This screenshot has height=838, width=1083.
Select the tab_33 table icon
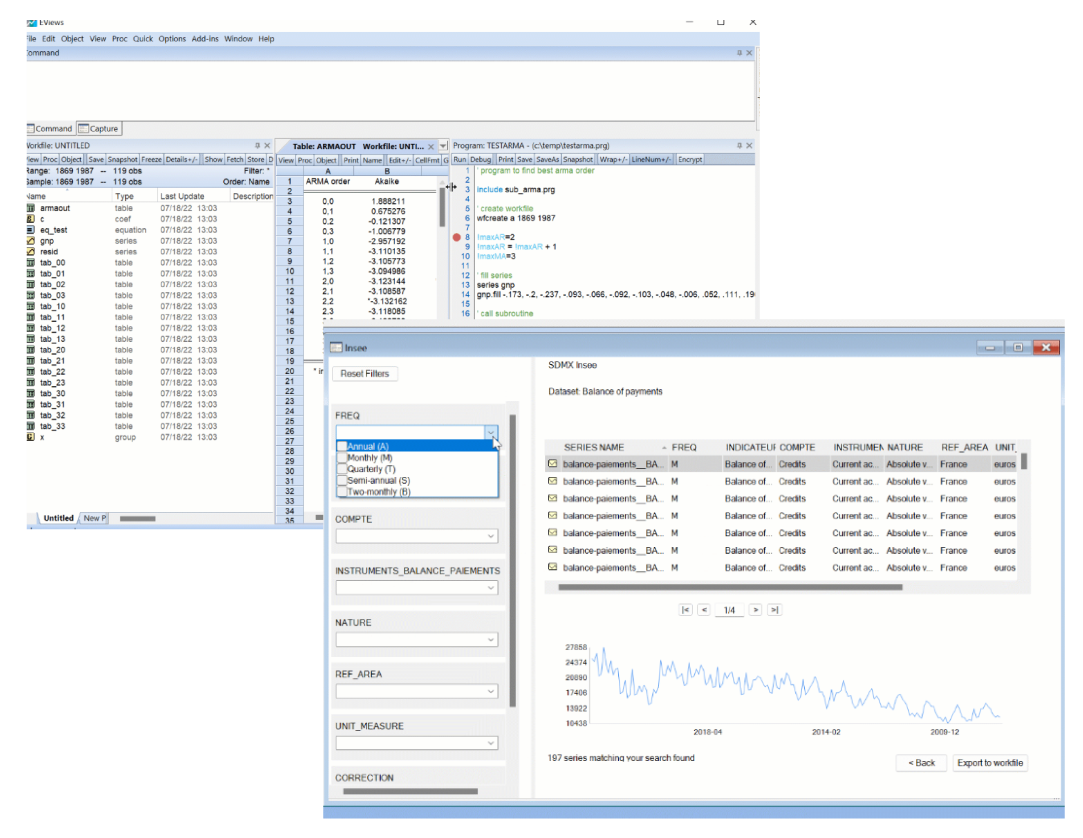tap(30, 426)
